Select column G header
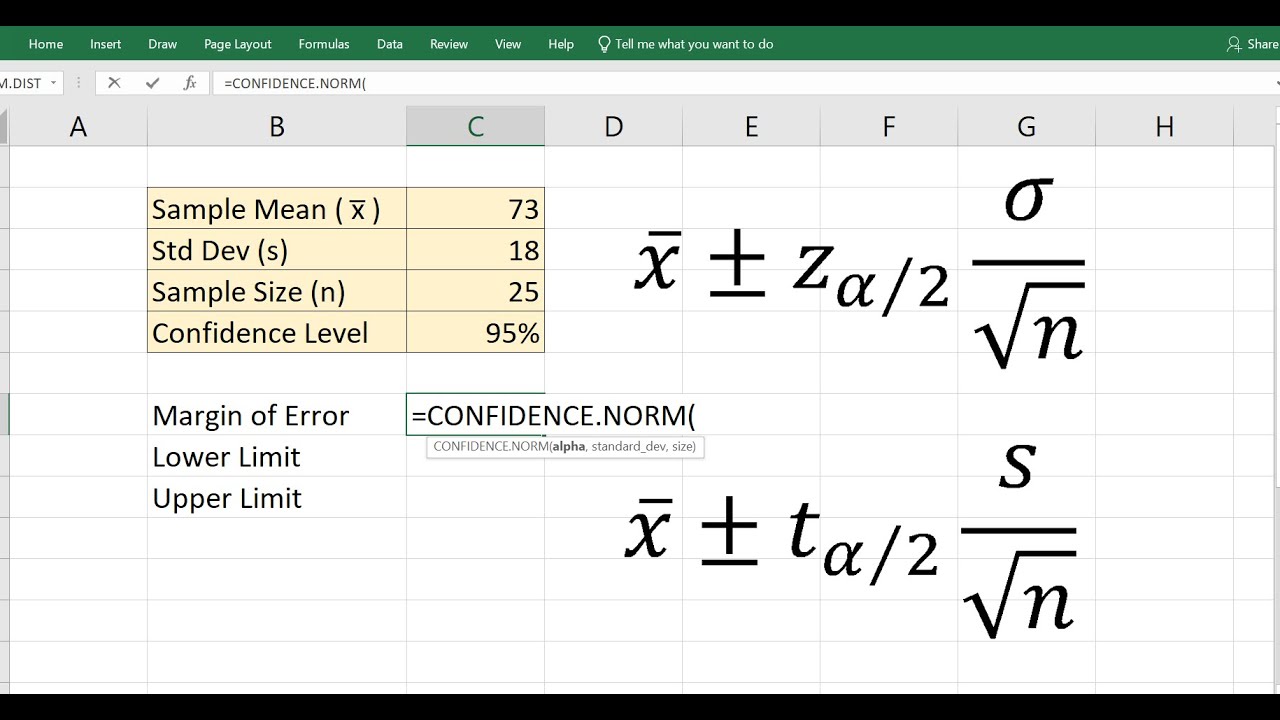This screenshot has width=1280, height=720. pos(1027,126)
